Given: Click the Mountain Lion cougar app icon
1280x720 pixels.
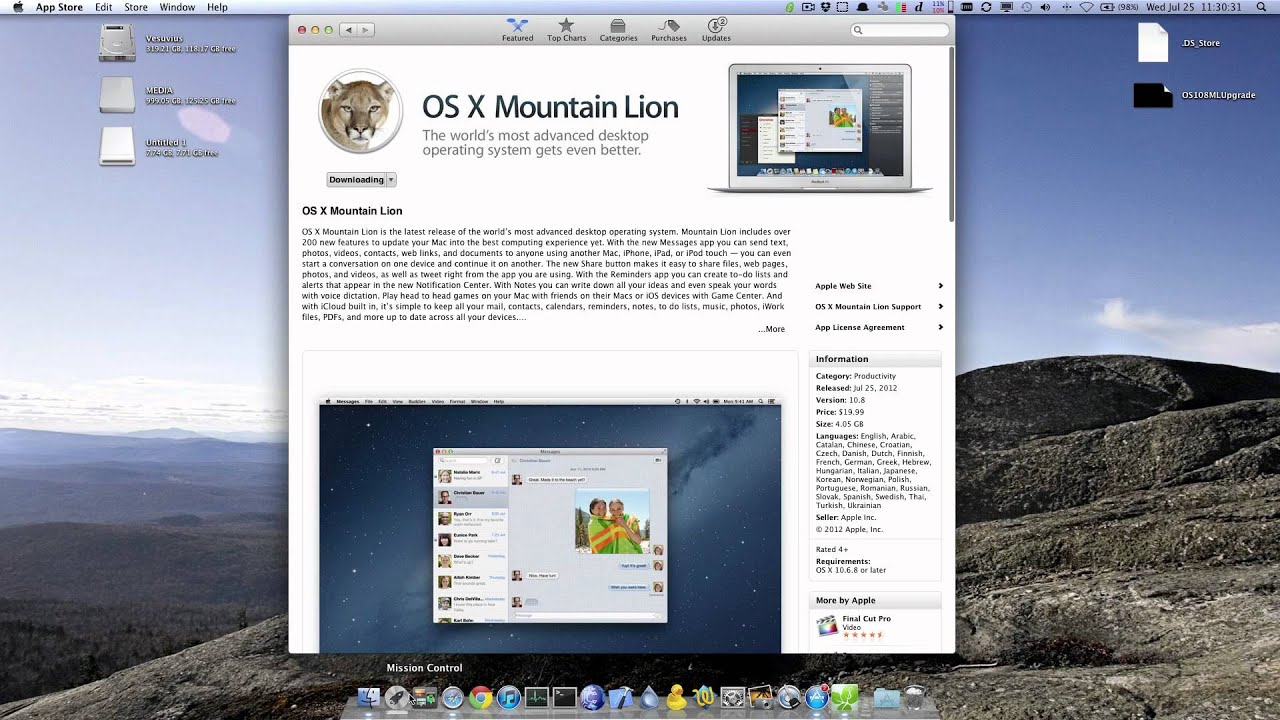Looking at the screenshot, I should point(360,111).
